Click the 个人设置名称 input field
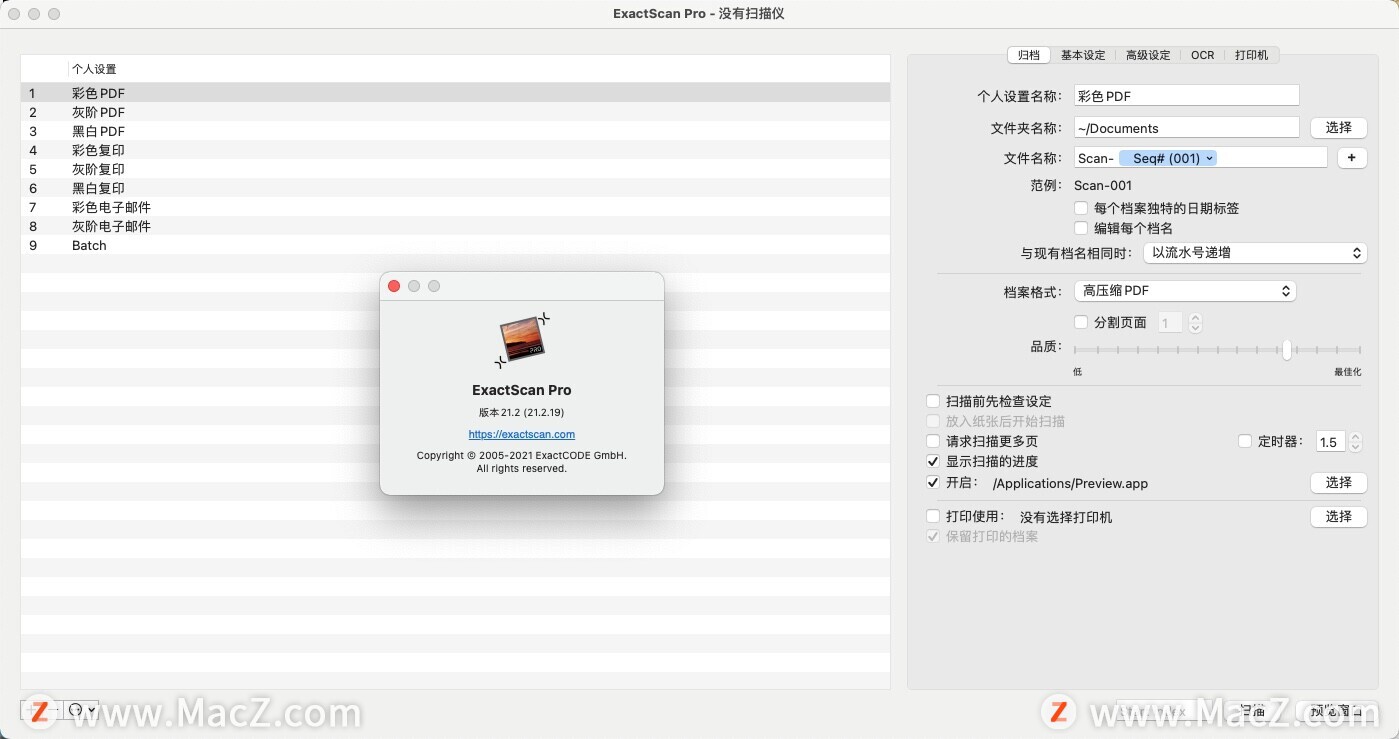Screen dimensions: 1399x739 coord(1186,96)
